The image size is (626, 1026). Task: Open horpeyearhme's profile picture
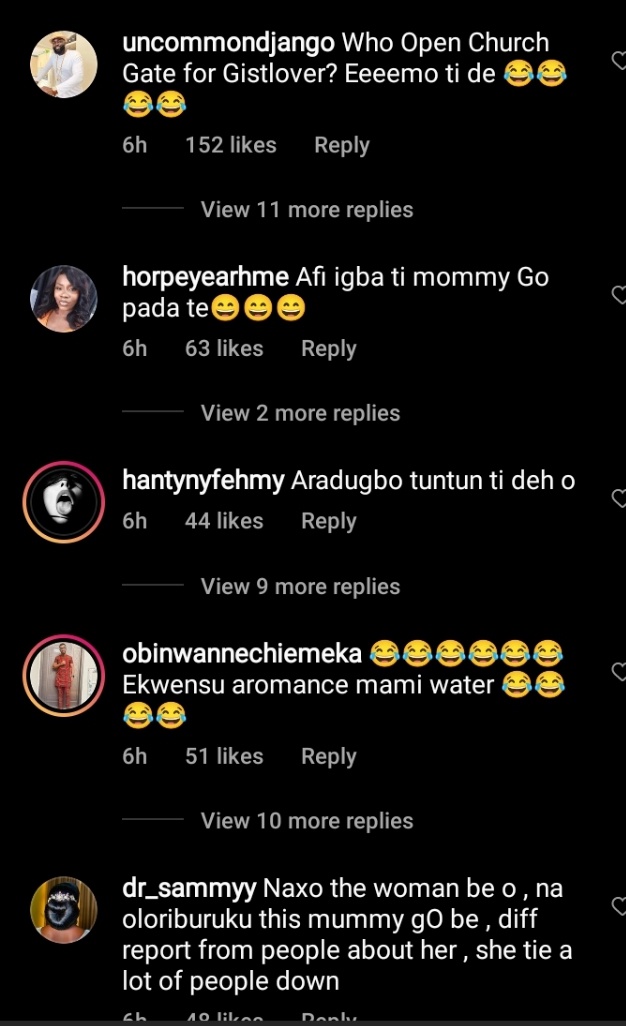(65, 298)
